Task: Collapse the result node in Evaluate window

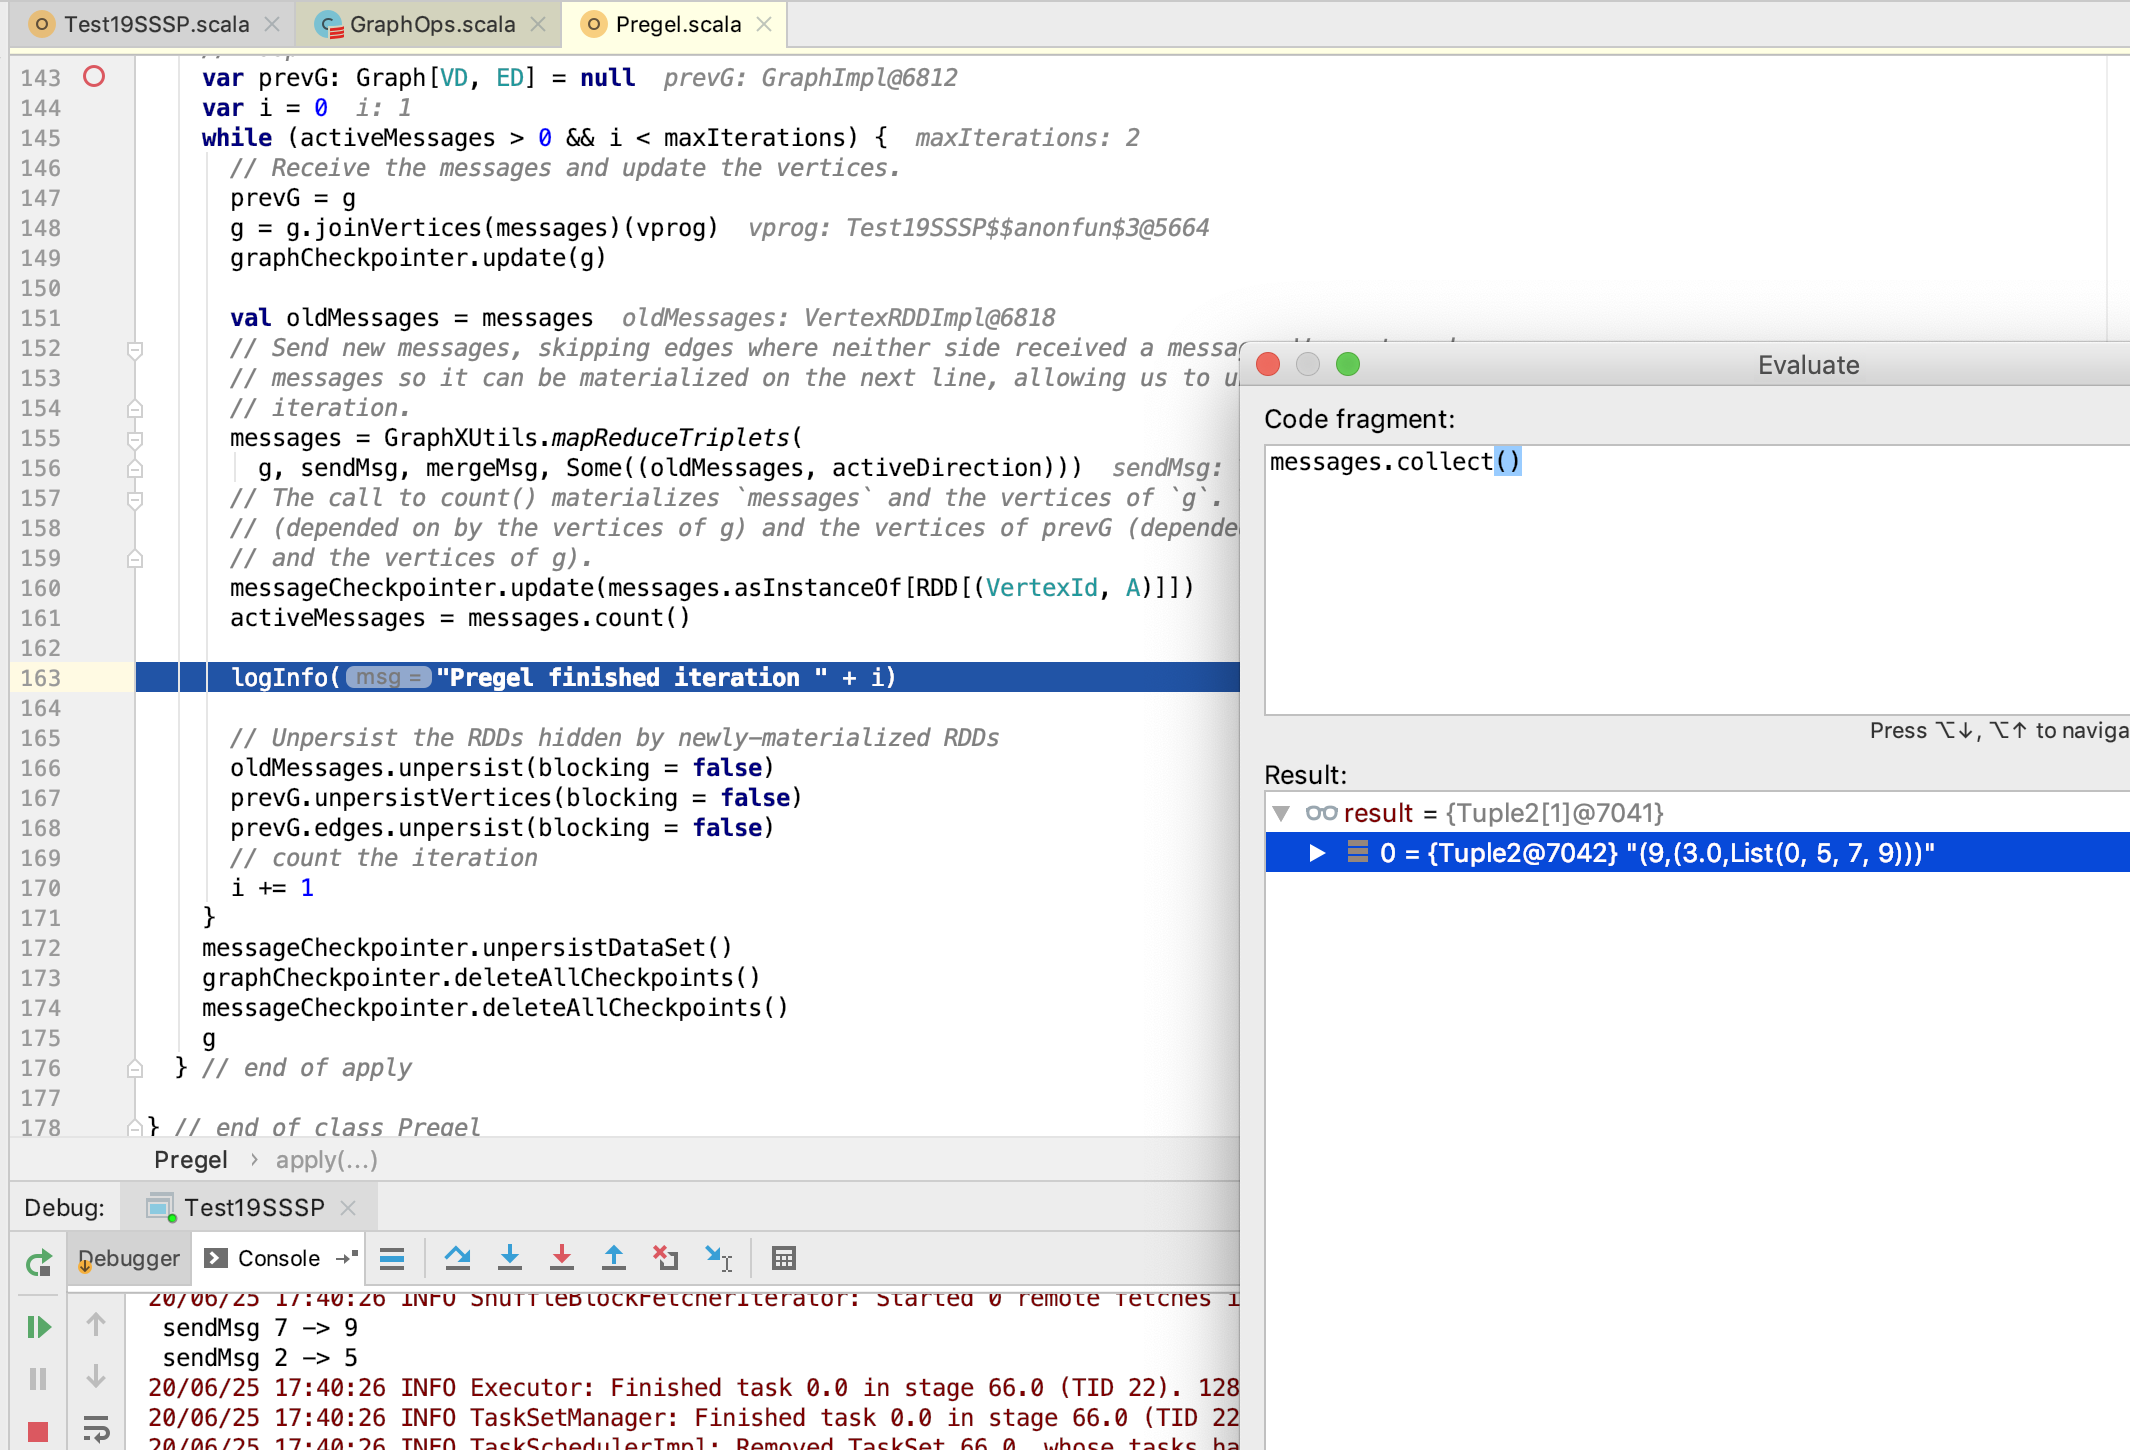Action: [x=1281, y=813]
